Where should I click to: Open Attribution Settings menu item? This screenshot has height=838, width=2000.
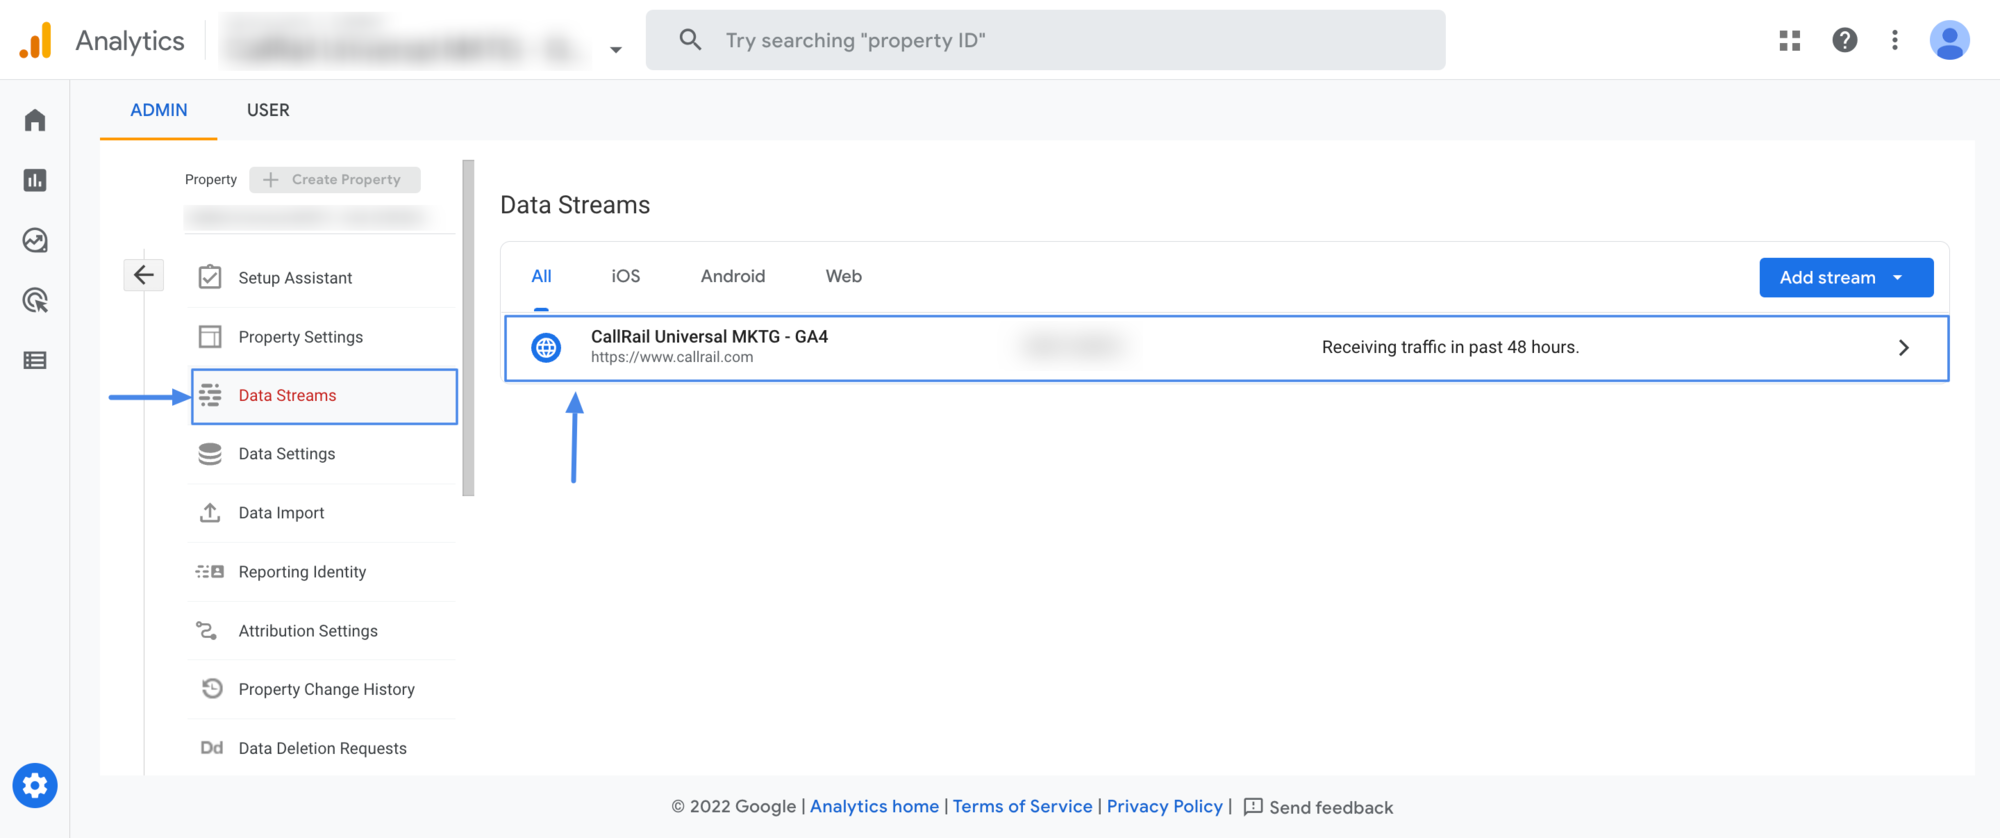[x=322, y=631]
